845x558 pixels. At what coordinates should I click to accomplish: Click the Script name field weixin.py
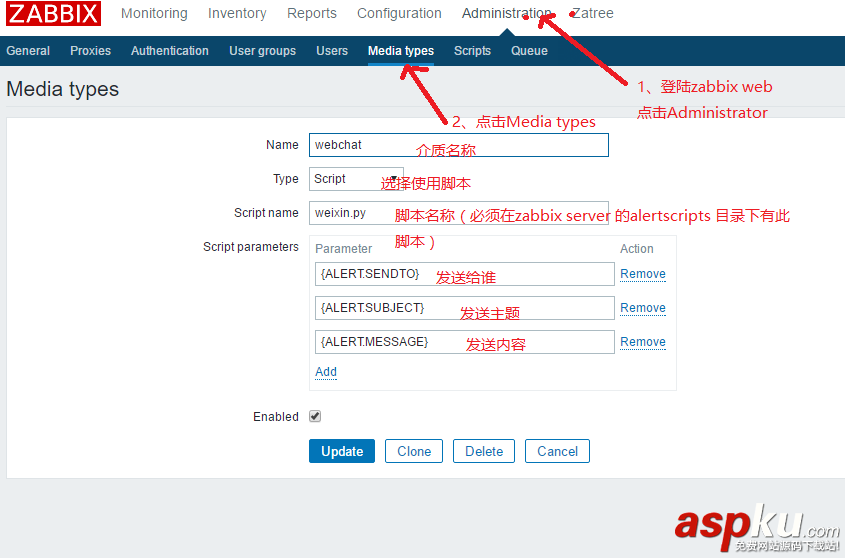(x=459, y=213)
